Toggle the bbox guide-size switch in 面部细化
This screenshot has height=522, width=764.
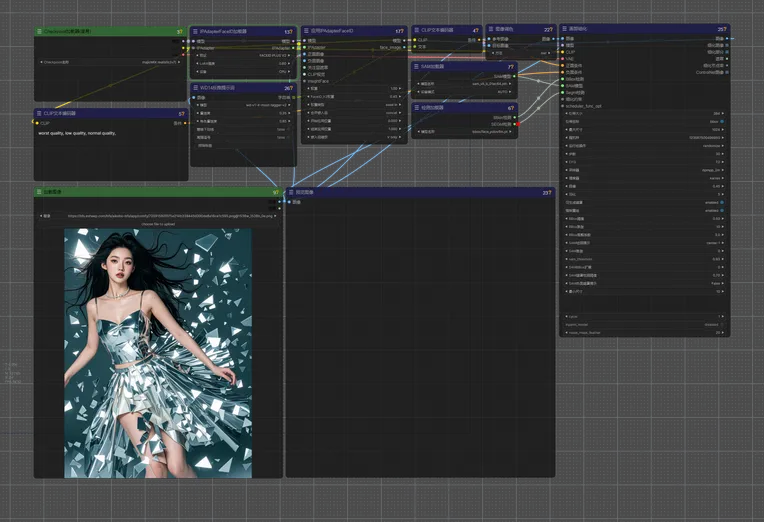point(722,121)
